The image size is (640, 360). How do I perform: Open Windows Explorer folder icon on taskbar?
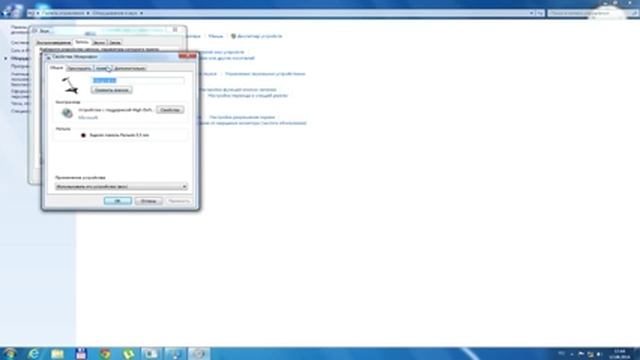pyautogui.click(x=57, y=353)
